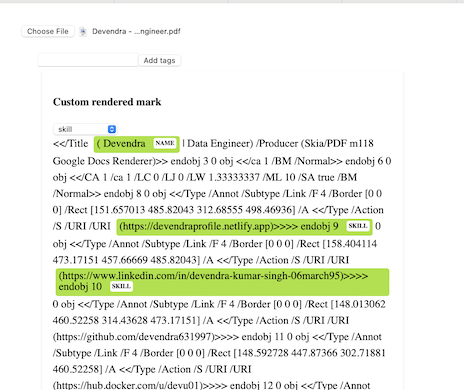Viewport: 464px width, 390px height.
Task: Click the NAME label on Devendra mark
Action: (165, 143)
